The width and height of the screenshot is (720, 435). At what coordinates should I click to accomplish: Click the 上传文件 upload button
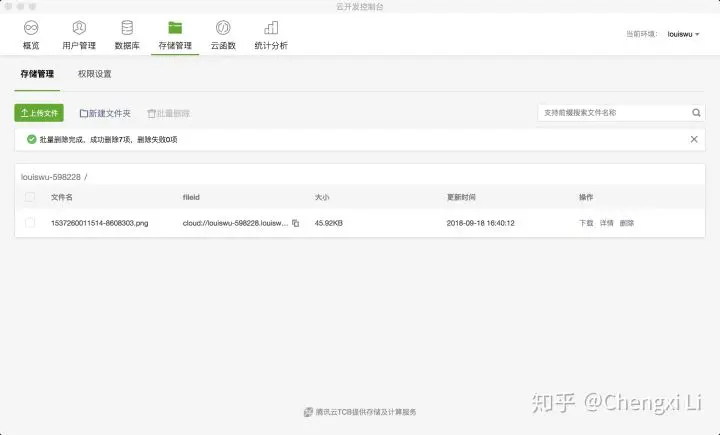[x=39, y=113]
